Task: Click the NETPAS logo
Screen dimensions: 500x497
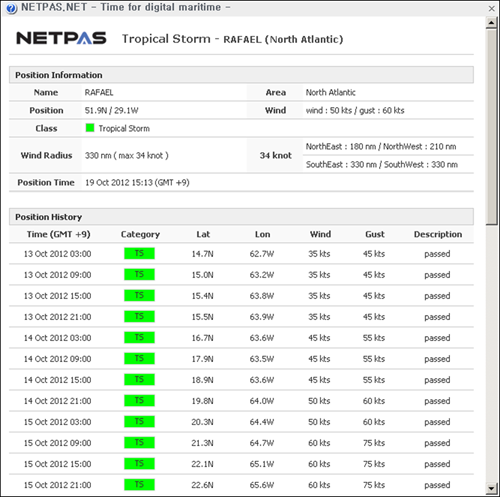Action: click(61, 38)
